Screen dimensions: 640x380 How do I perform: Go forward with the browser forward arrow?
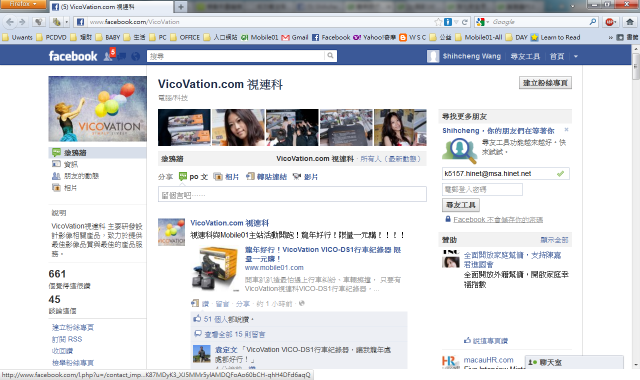[x=22, y=22]
